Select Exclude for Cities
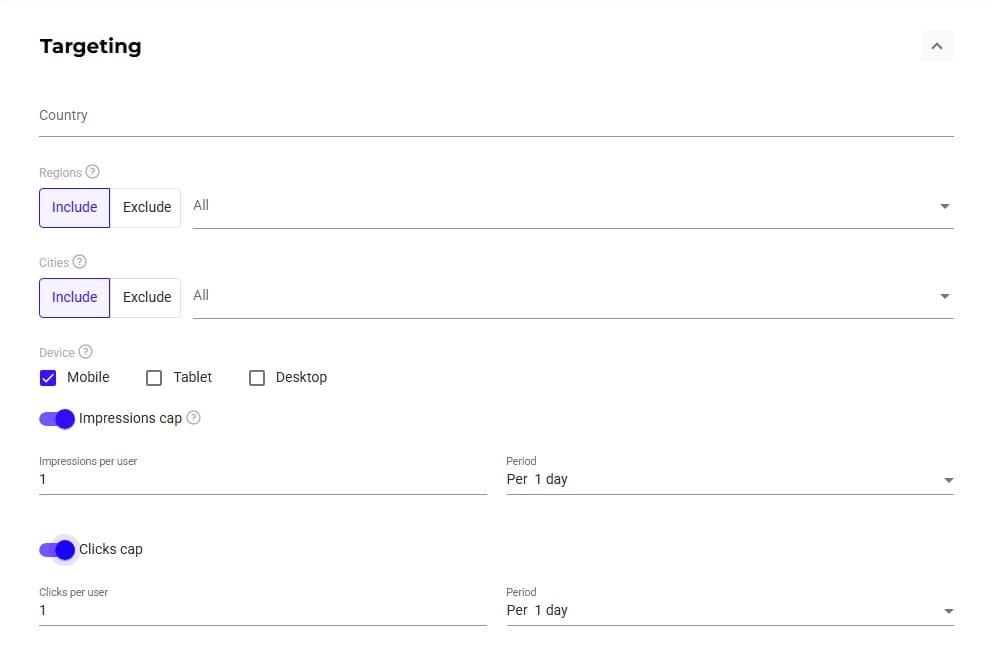992x661 pixels. [146, 297]
